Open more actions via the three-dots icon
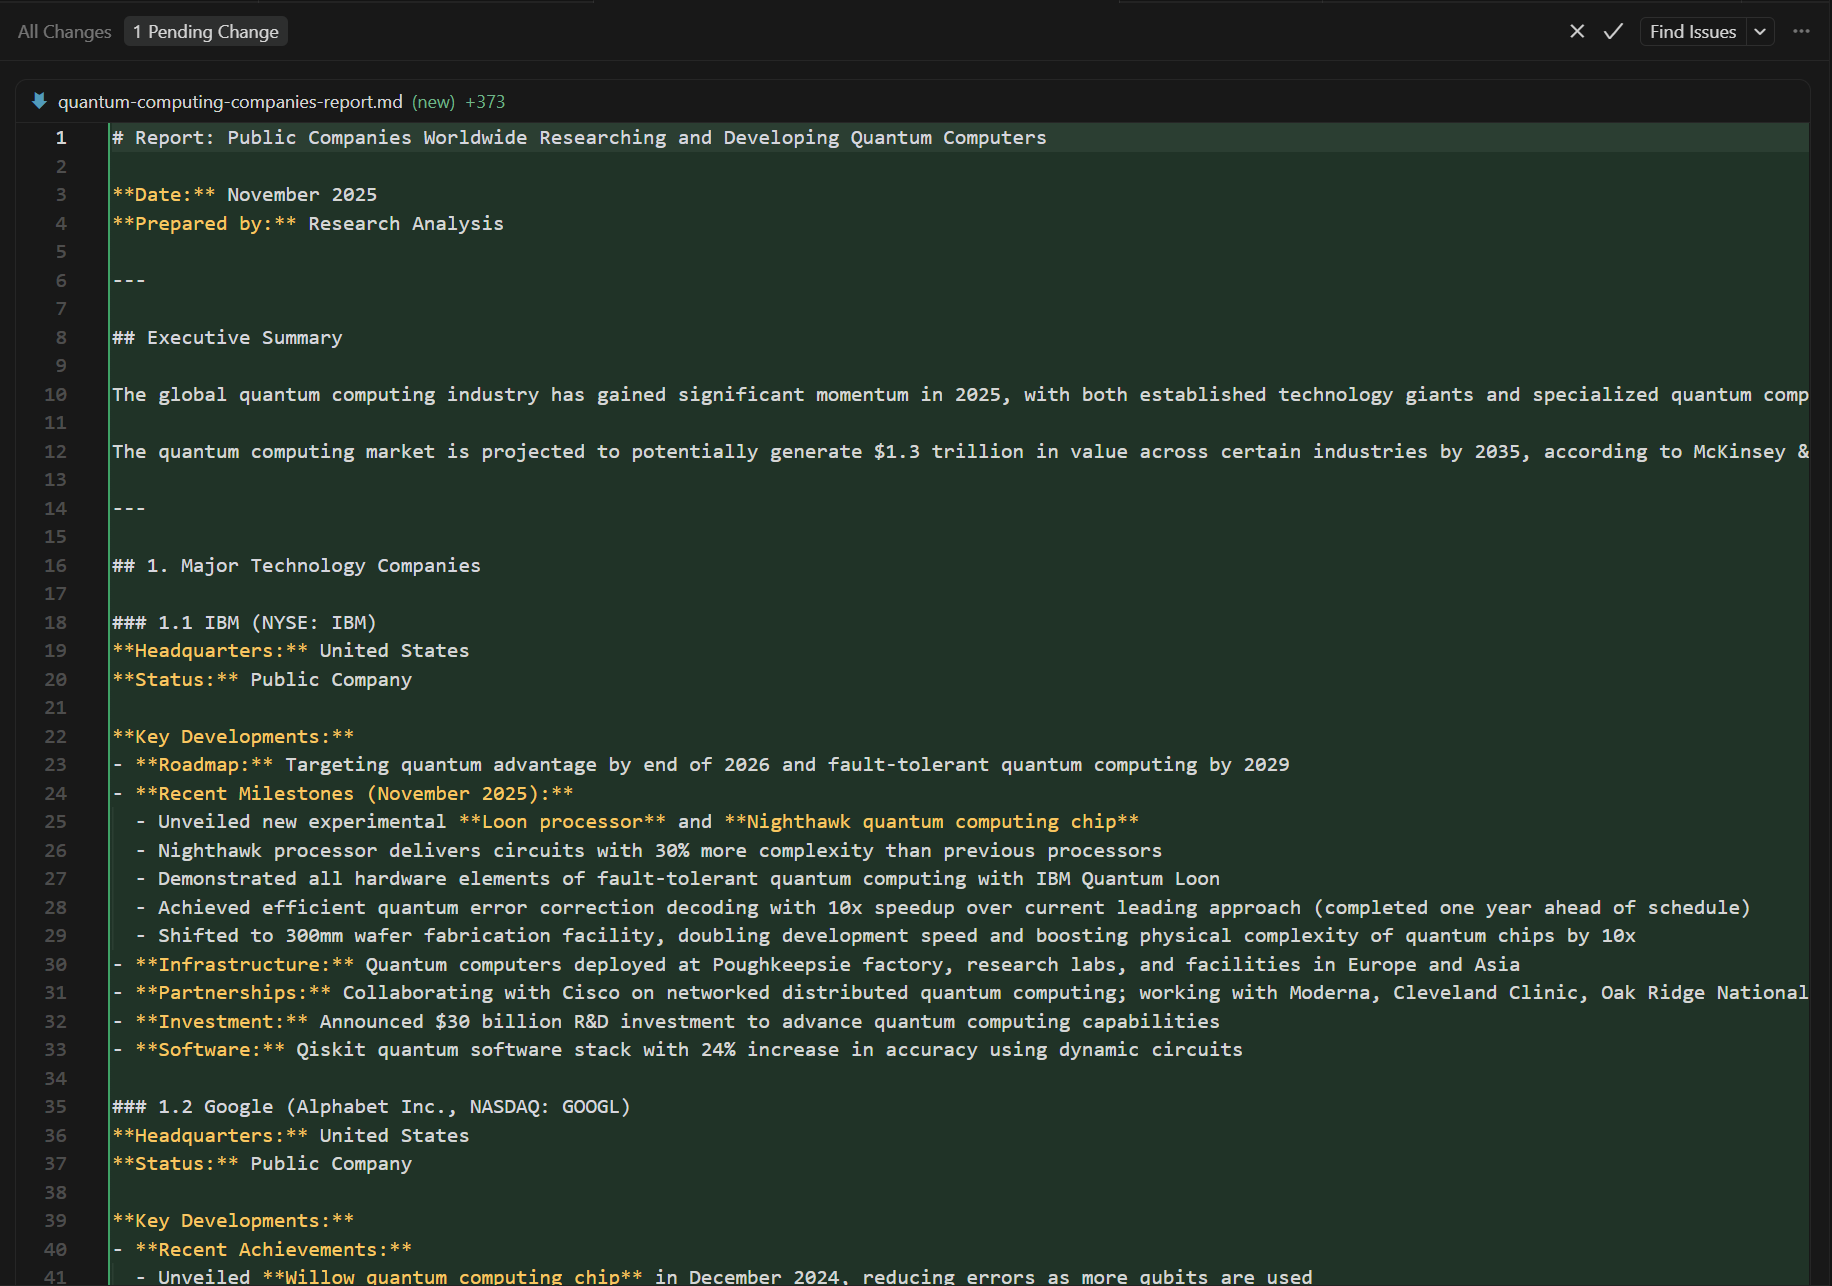 tap(1801, 31)
